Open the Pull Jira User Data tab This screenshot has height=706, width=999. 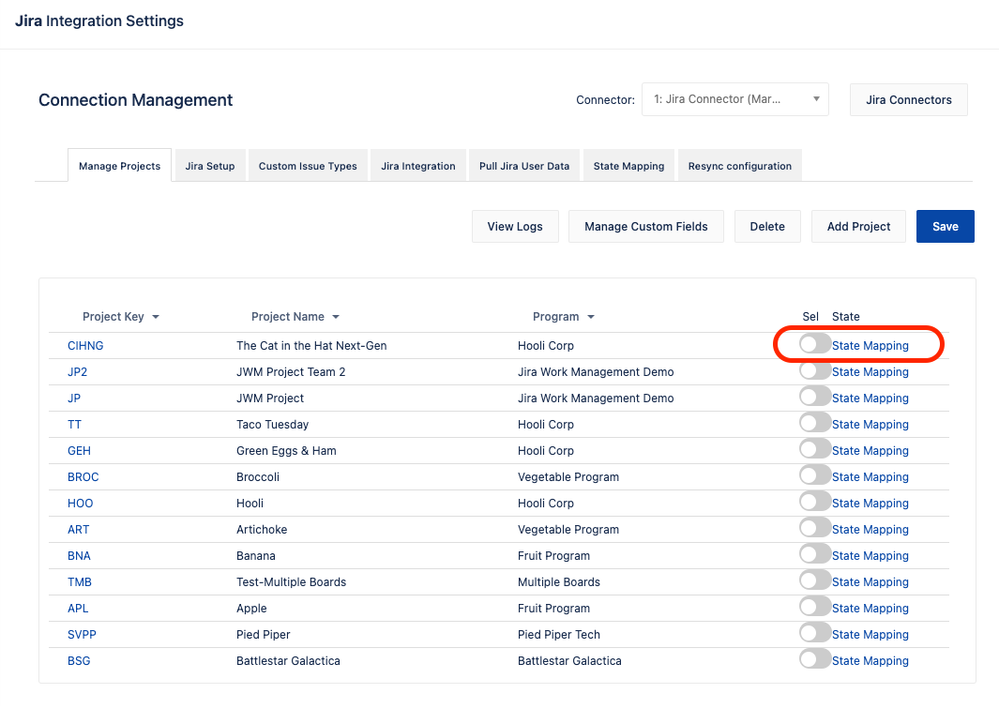point(524,166)
